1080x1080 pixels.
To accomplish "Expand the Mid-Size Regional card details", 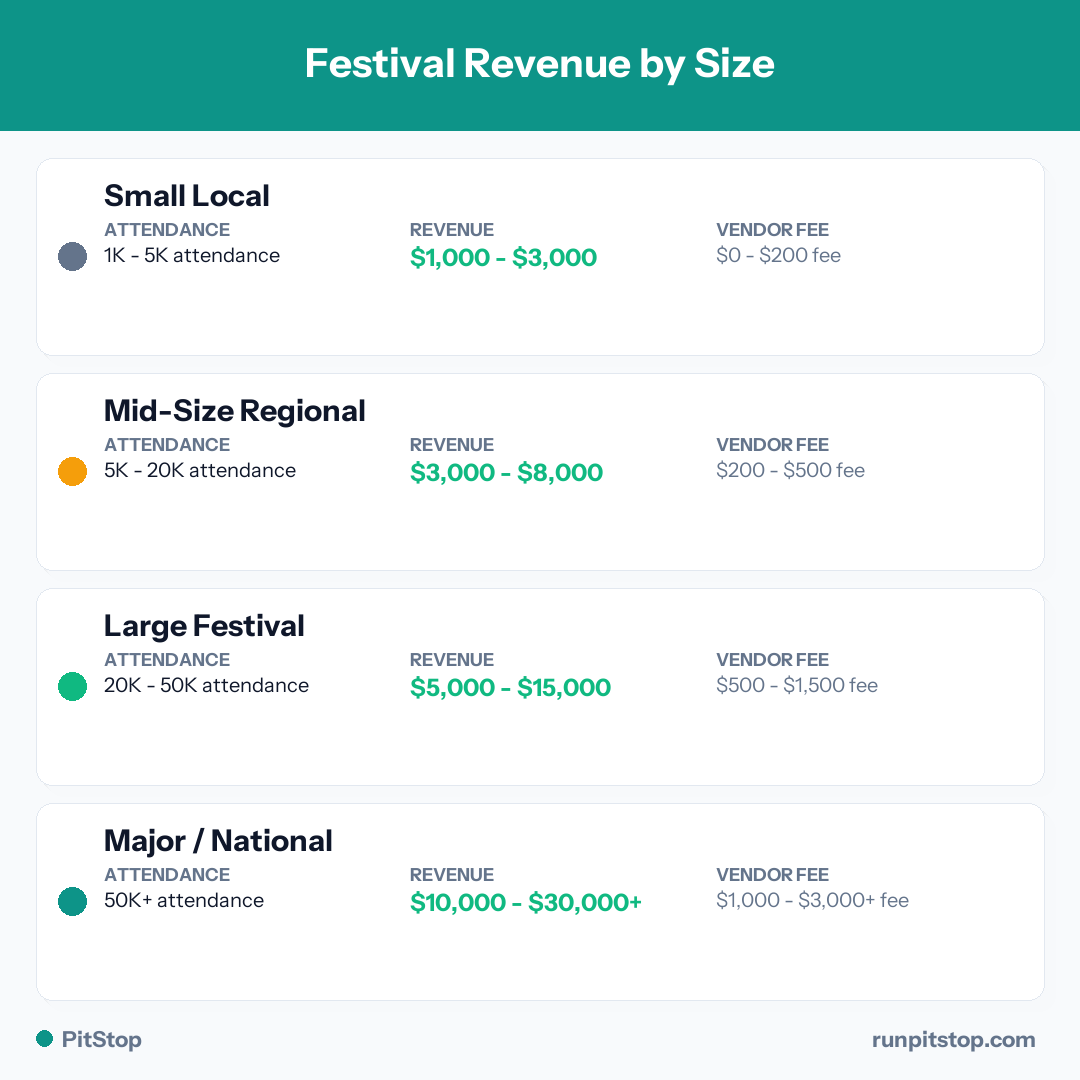I will [540, 471].
